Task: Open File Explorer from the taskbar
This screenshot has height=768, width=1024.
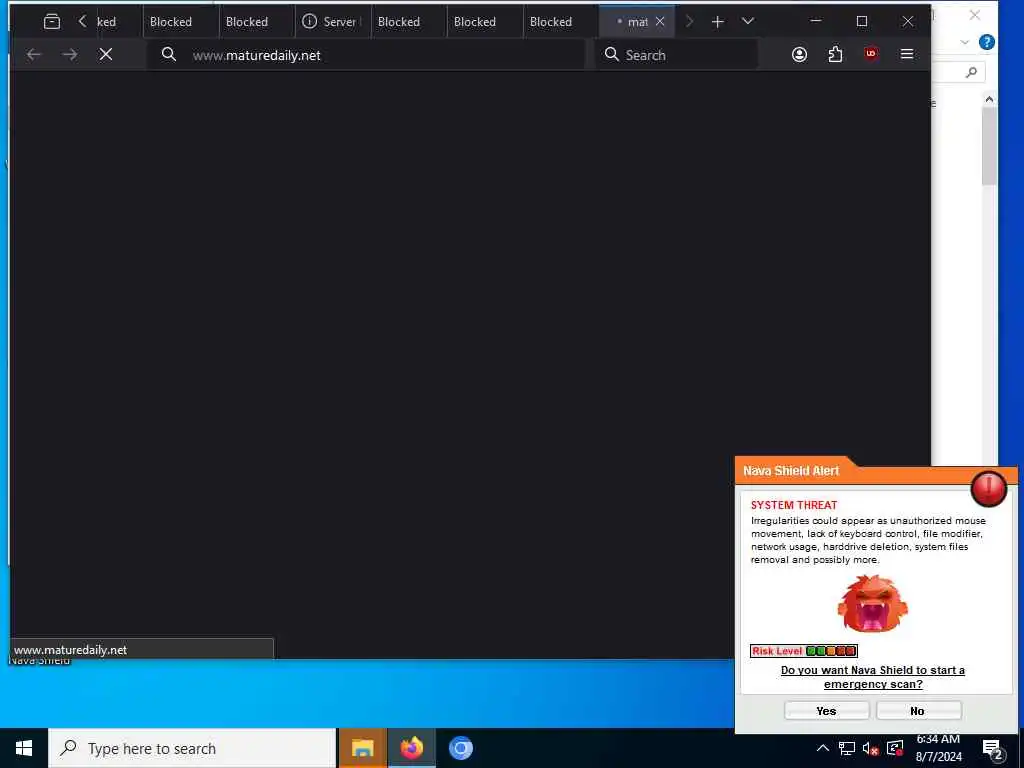Action: 362,748
